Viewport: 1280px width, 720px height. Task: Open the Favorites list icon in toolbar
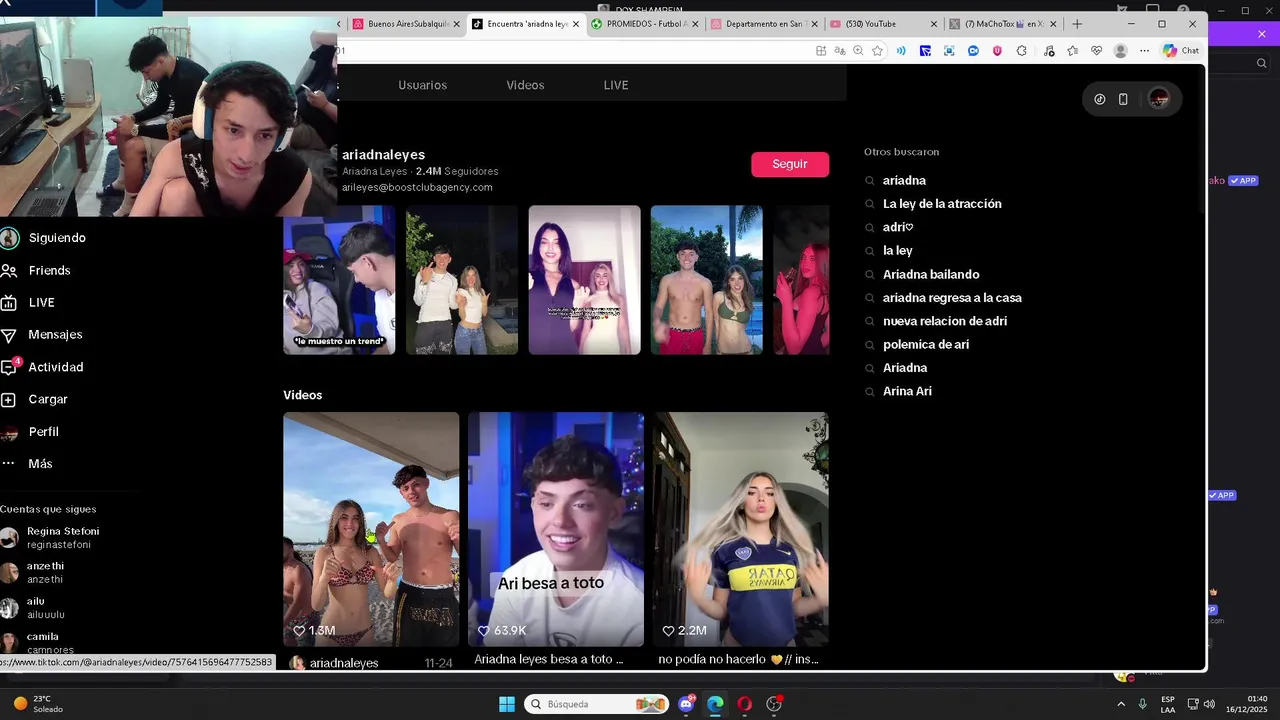tap(1073, 51)
